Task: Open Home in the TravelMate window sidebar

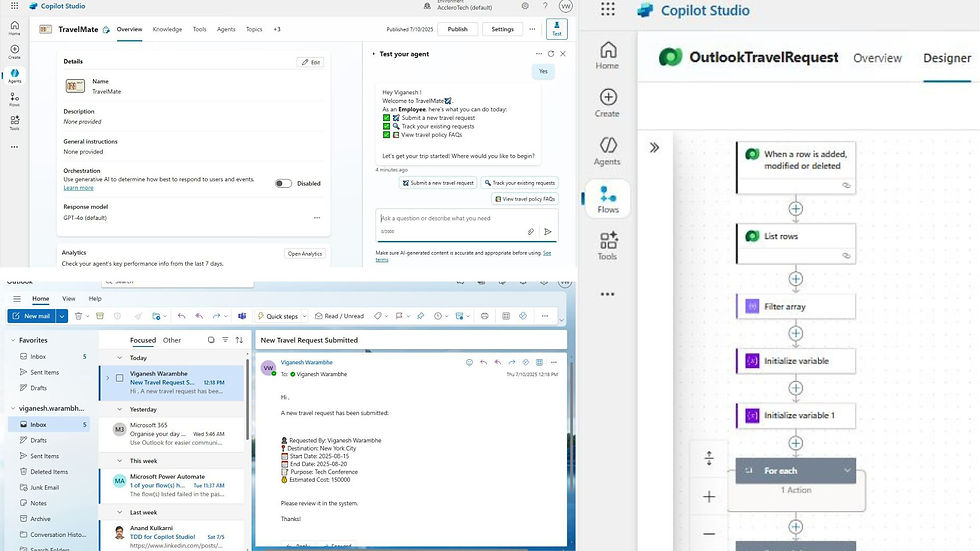Action: pyautogui.click(x=14, y=27)
